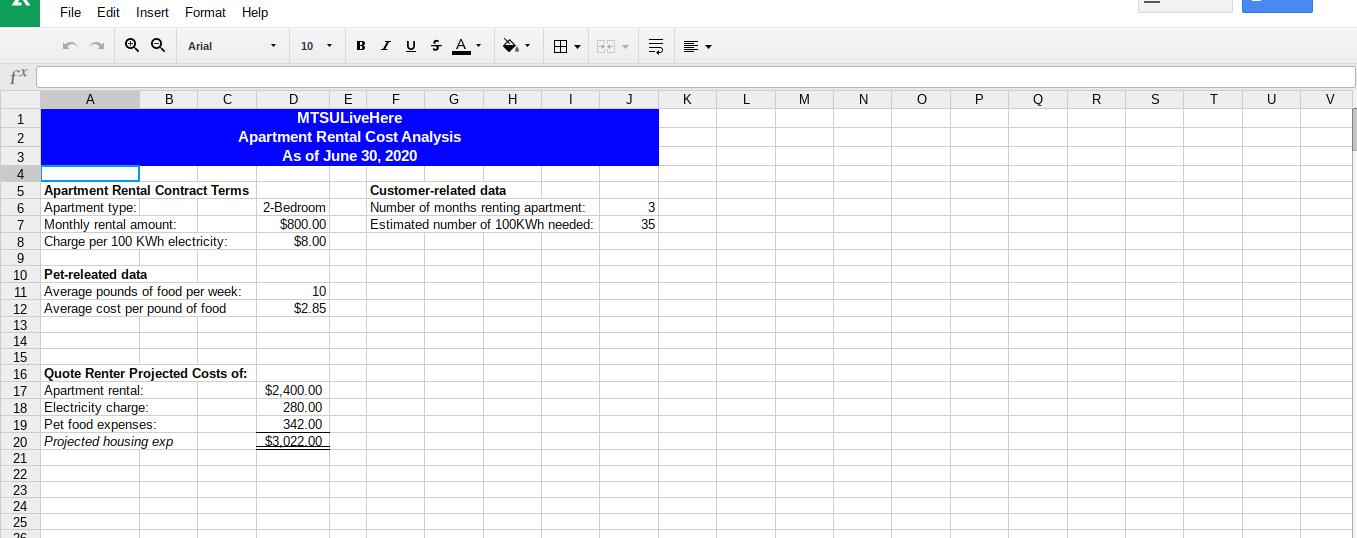Expand the merge cells dropdown arrow
Screen dimensions: 1357x538
click(x=625, y=46)
